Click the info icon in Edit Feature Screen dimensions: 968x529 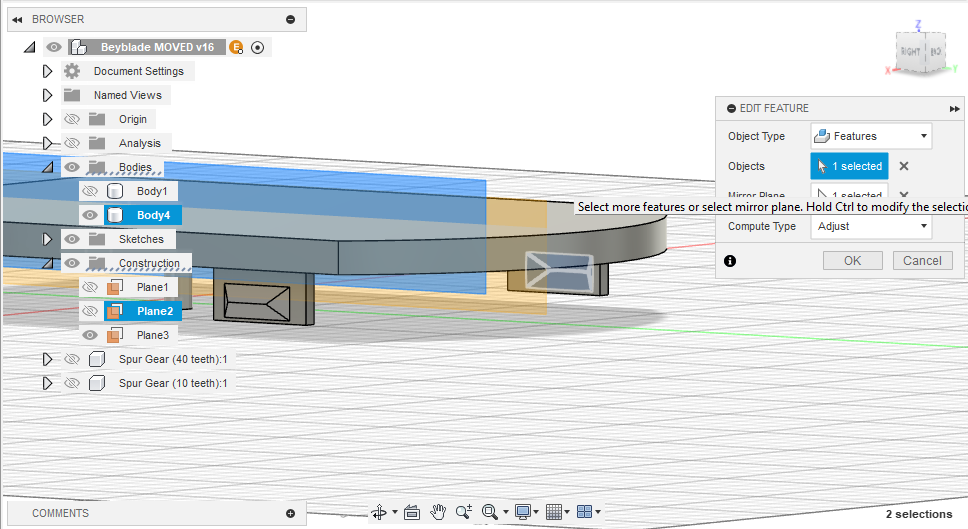pyautogui.click(x=730, y=261)
